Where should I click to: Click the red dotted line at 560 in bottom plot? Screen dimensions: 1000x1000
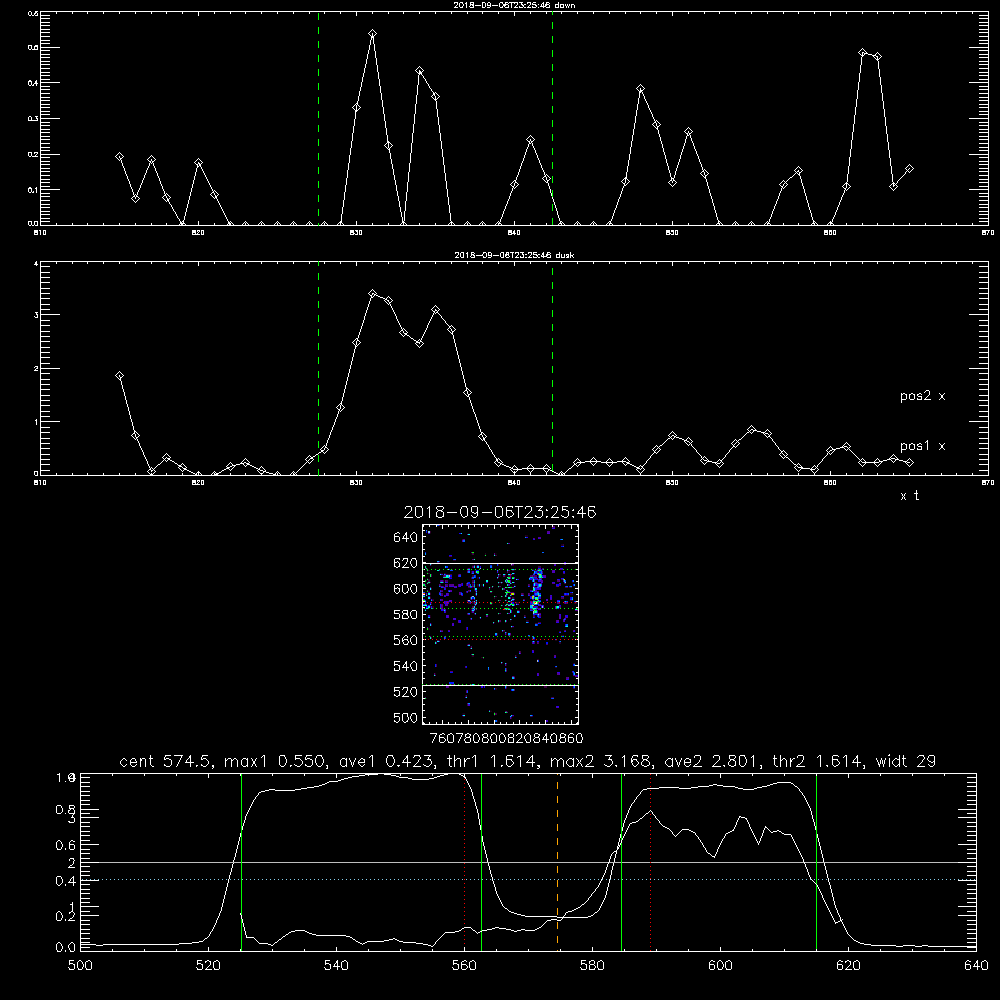pyautogui.click(x=465, y=861)
